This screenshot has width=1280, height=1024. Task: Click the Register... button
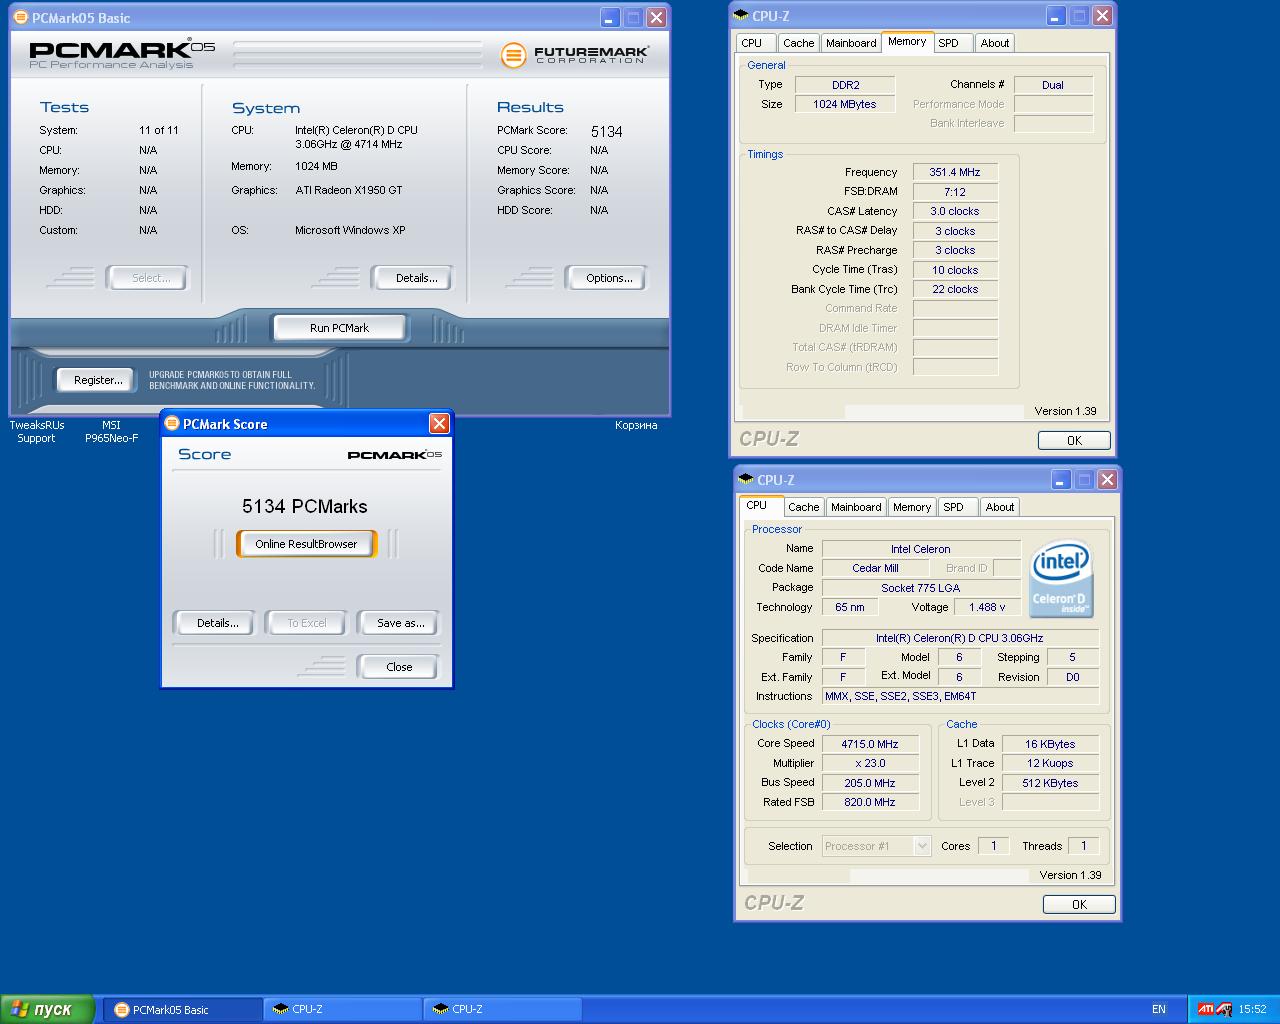coord(98,380)
